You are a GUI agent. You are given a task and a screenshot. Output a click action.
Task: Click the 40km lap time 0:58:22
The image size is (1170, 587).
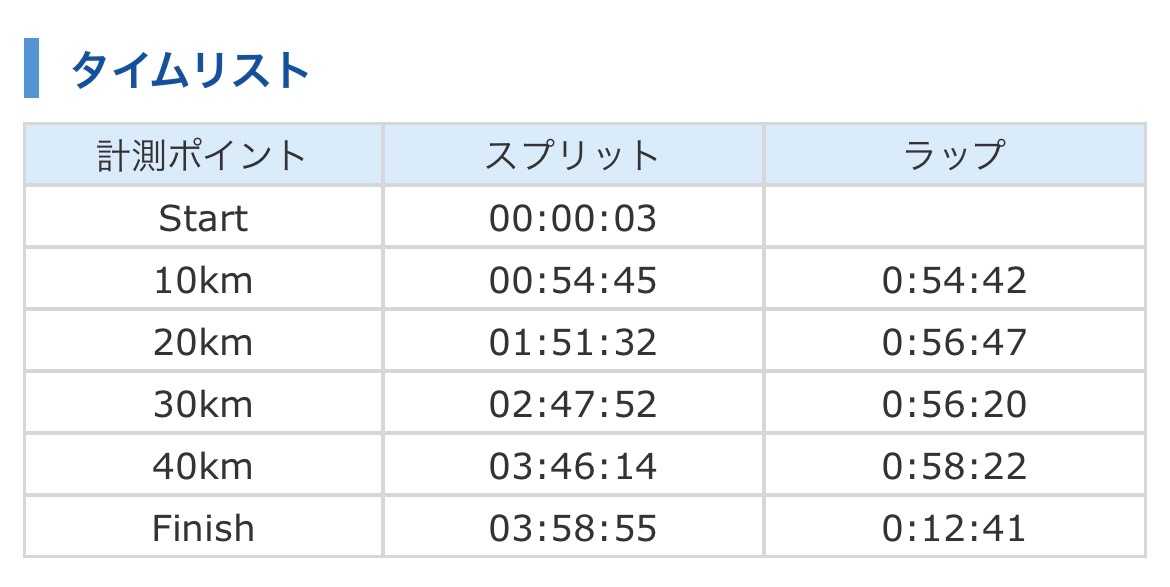954,467
